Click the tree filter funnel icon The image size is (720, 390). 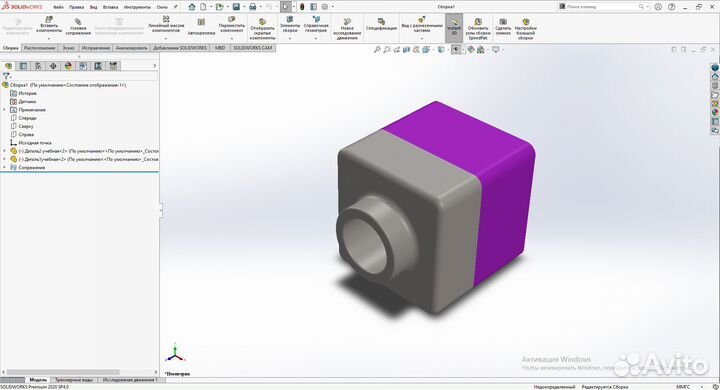[6, 76]
